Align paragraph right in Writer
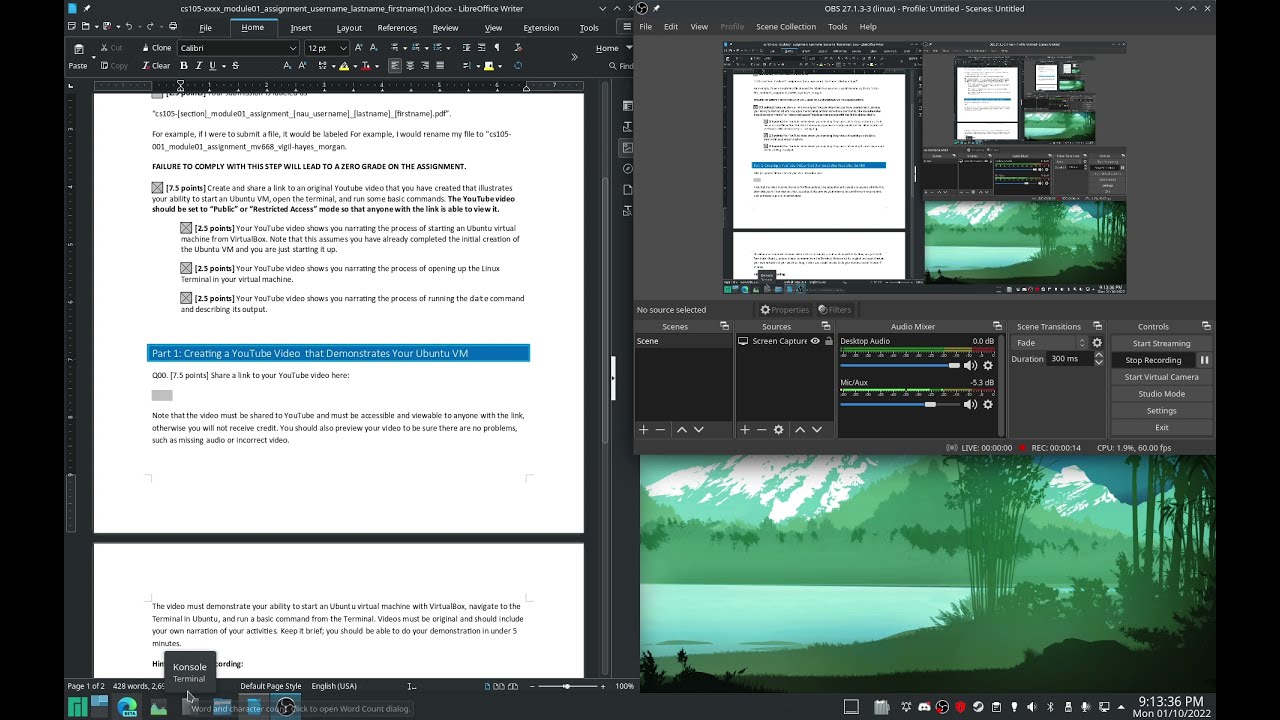 (425, 66)
